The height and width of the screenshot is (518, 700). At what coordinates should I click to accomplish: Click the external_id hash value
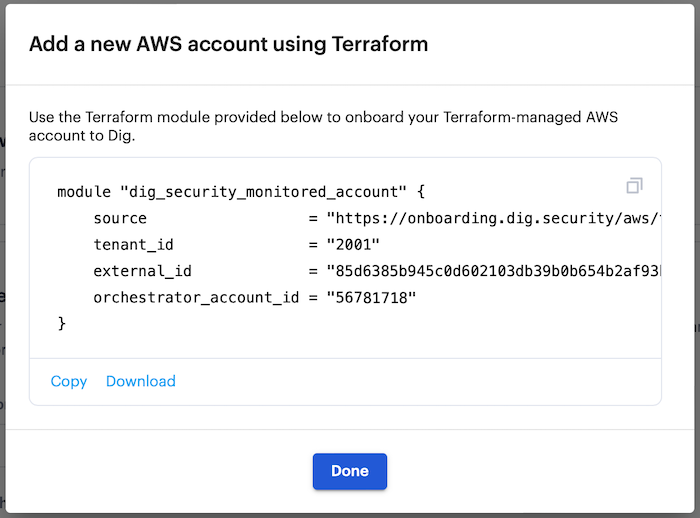click(x=494, y=271)
